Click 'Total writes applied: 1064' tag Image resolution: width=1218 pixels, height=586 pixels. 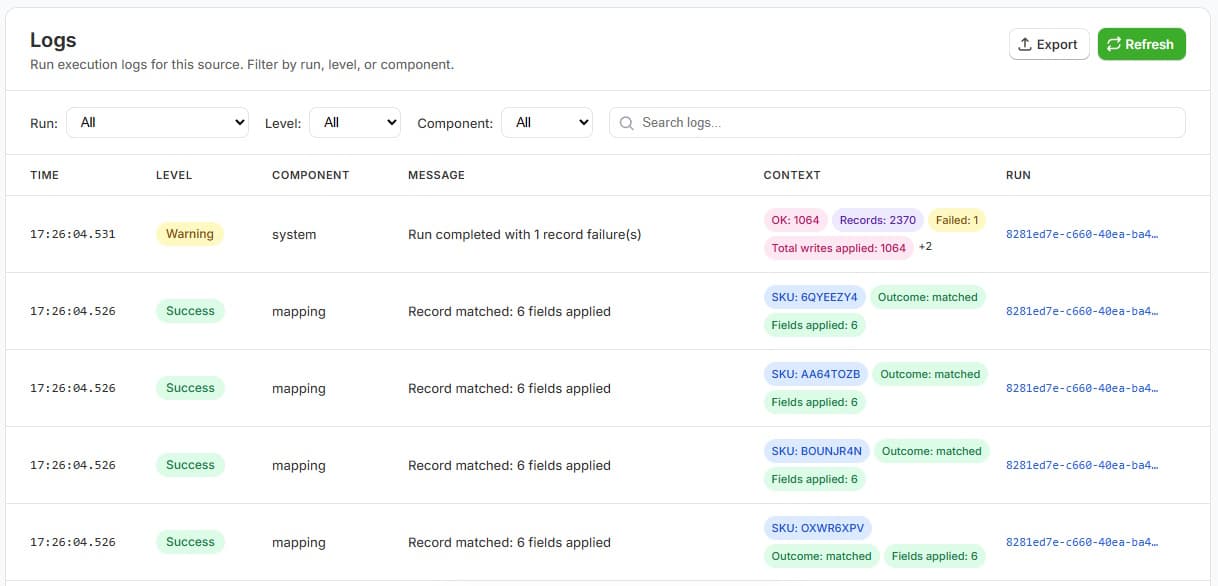pos(838,248)
